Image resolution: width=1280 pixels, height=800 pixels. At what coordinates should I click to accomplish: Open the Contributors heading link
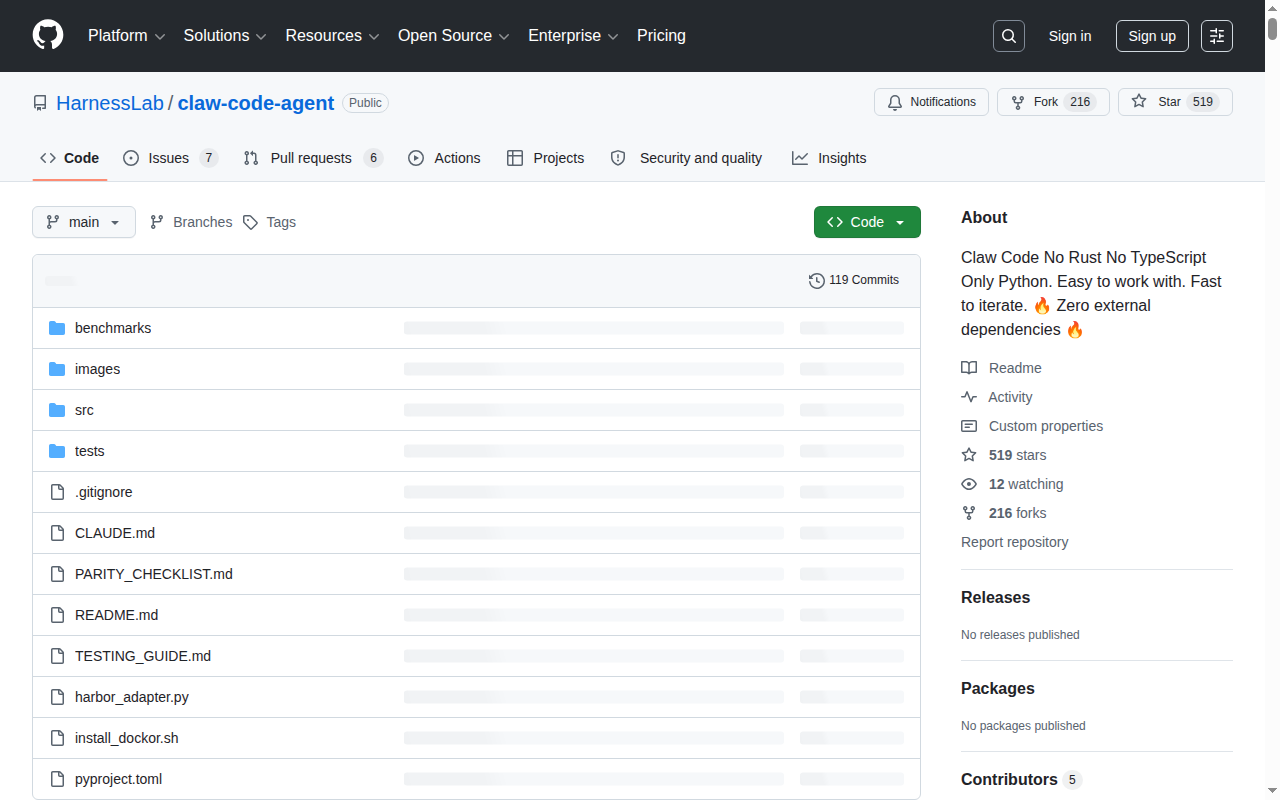tap(1021, 779)
